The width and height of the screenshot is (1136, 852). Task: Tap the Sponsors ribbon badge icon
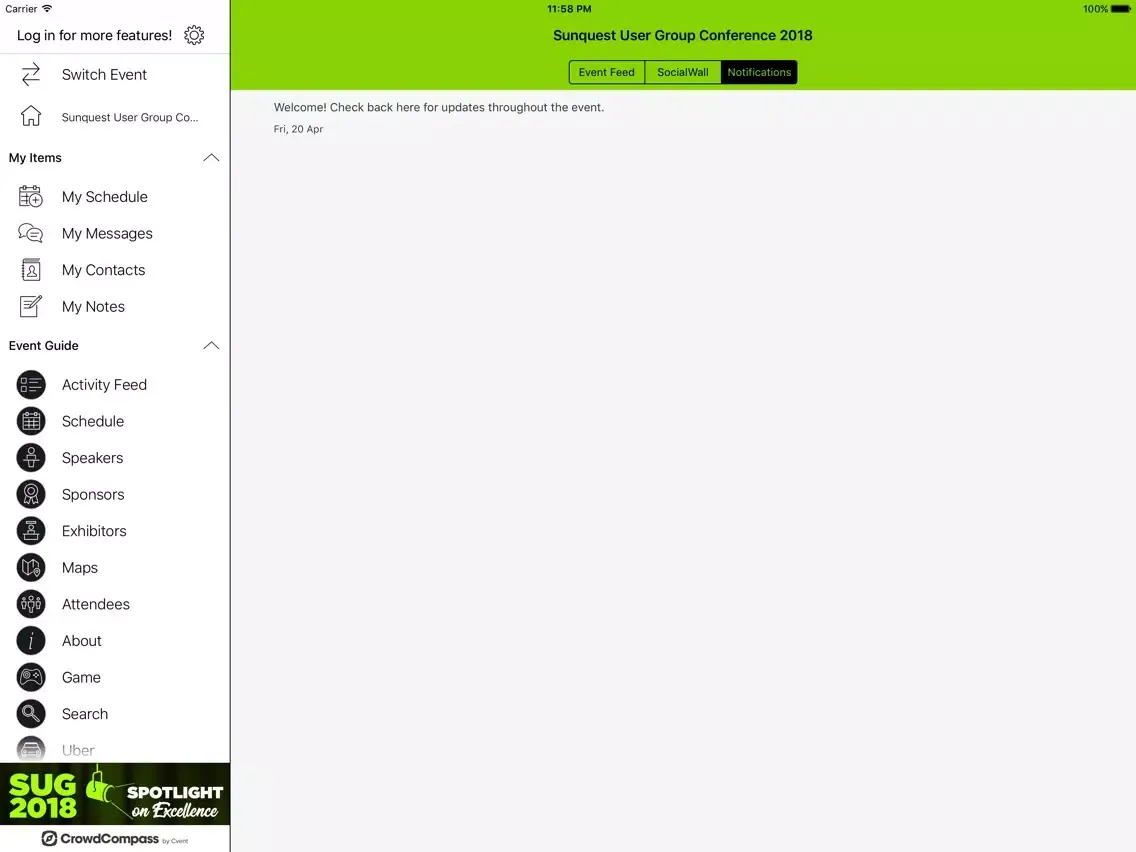coord(31,494)
